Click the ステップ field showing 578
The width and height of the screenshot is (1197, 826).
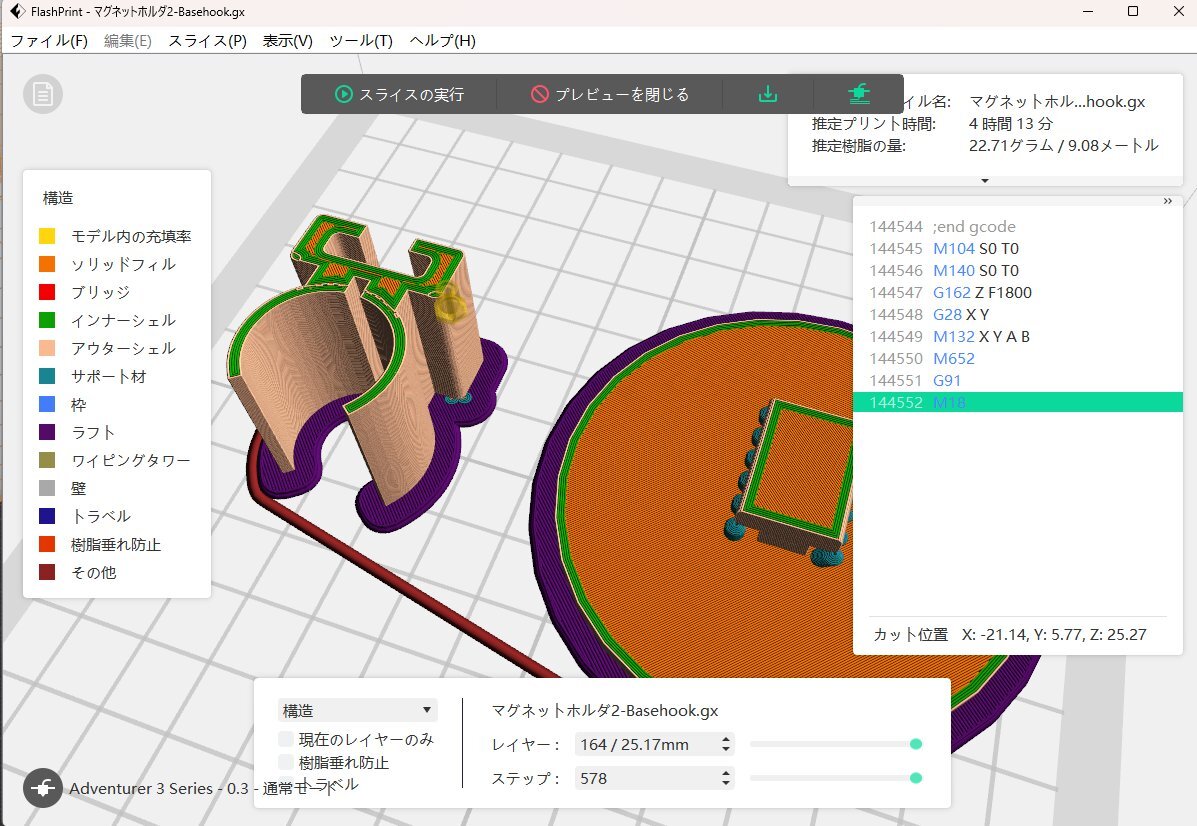[654, 778]
